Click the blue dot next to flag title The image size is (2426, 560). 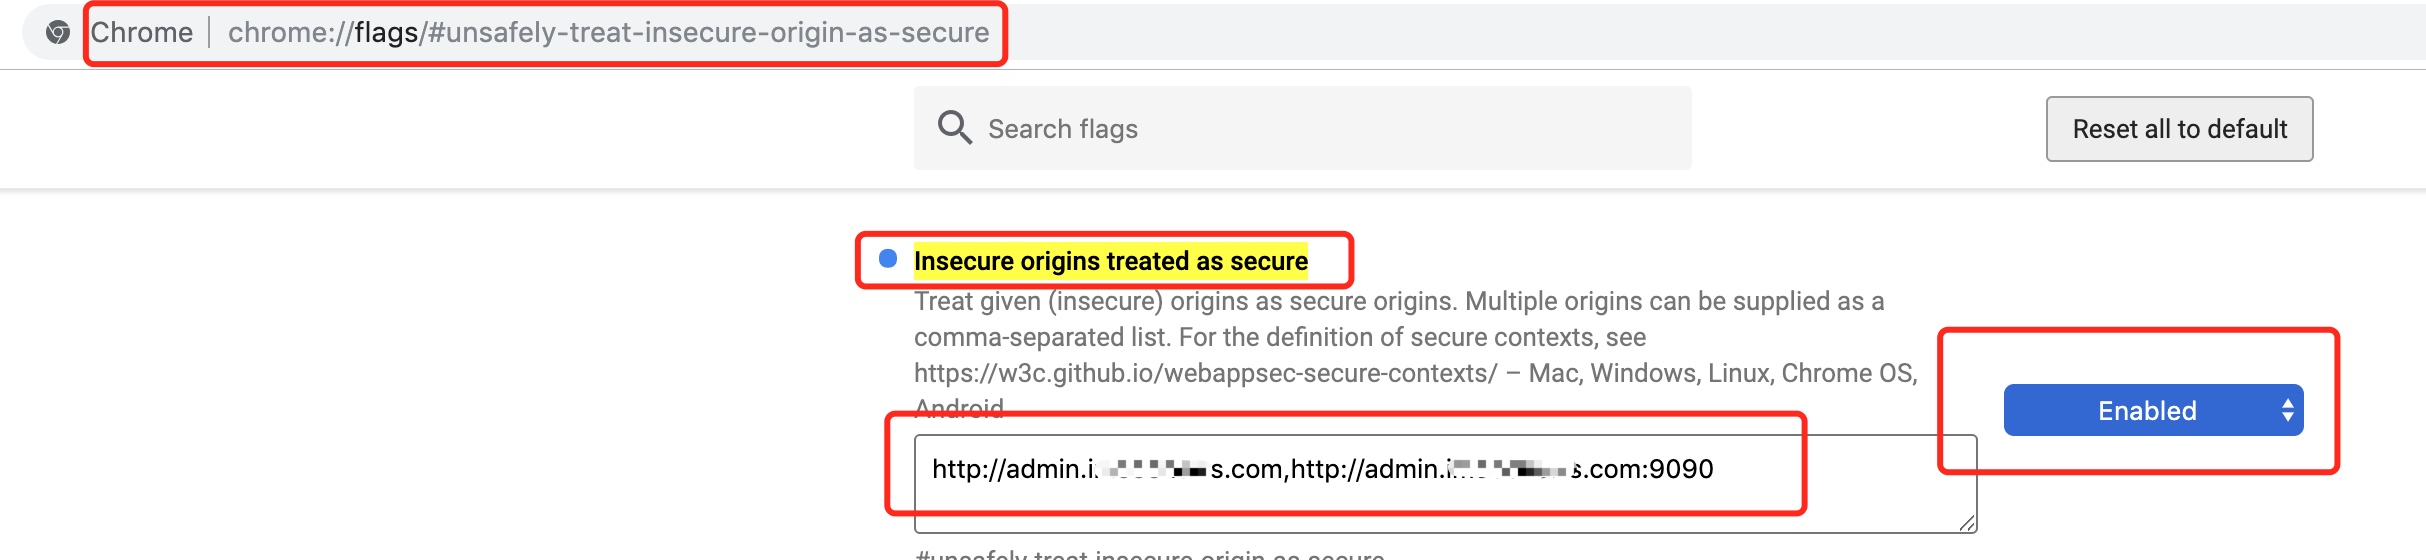click(887, 259)
